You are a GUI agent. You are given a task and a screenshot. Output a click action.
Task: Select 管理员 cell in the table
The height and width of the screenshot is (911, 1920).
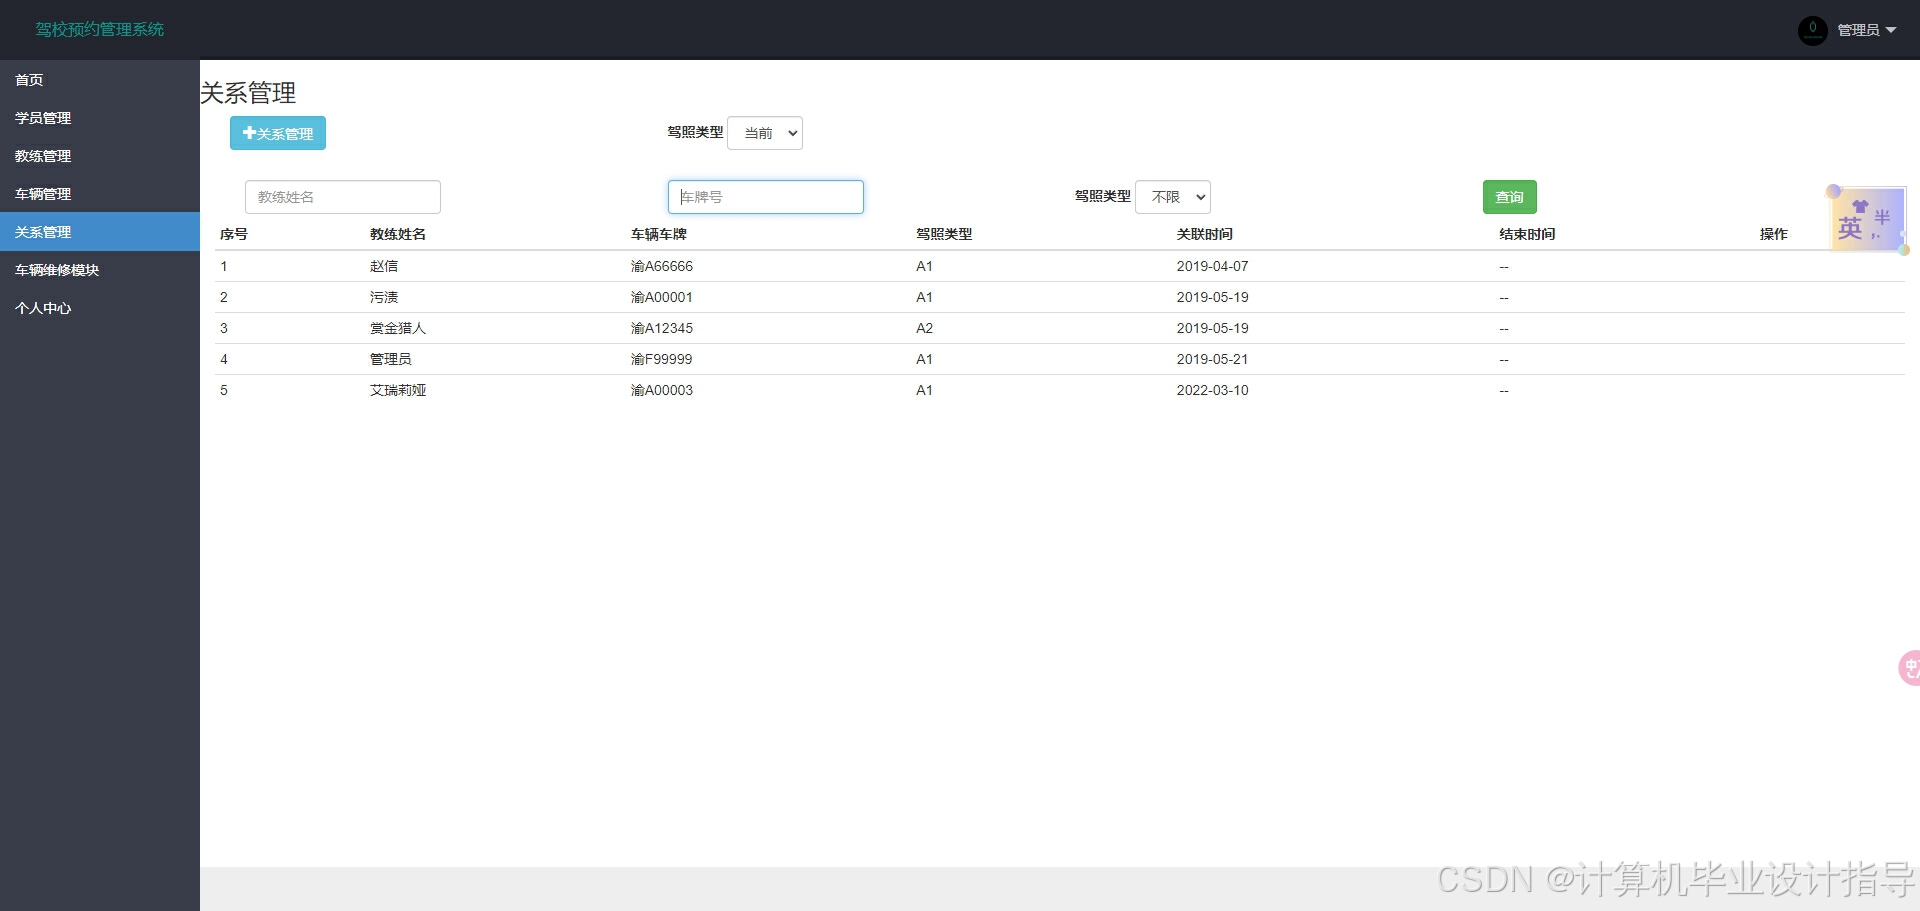point(391,359)
